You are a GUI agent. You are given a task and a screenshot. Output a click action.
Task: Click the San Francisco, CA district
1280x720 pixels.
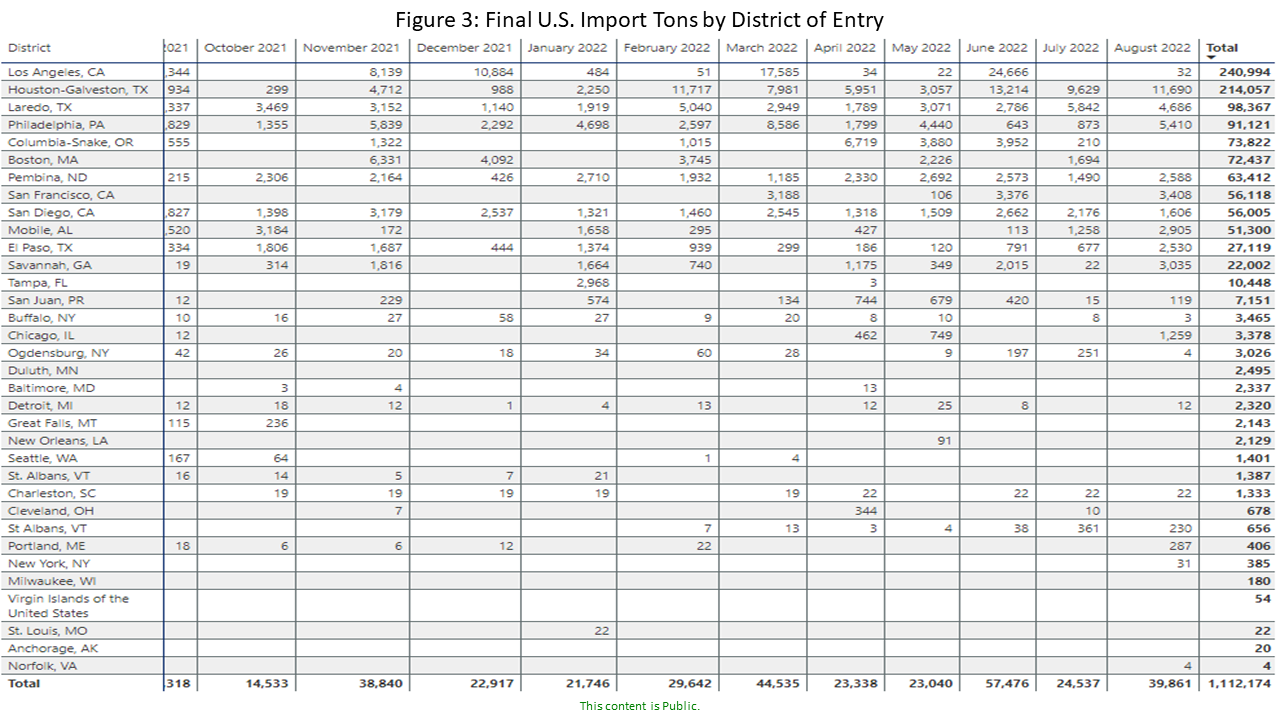pos(61,194)
